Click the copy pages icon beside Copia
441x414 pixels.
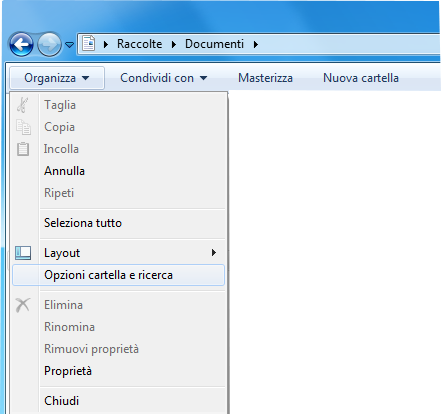tap(23, 127)
